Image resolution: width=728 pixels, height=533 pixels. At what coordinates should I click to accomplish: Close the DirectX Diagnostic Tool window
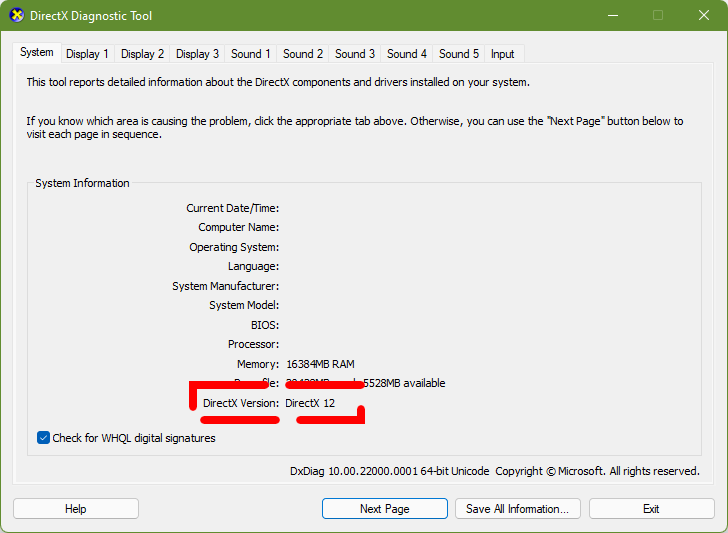[704, 15]
